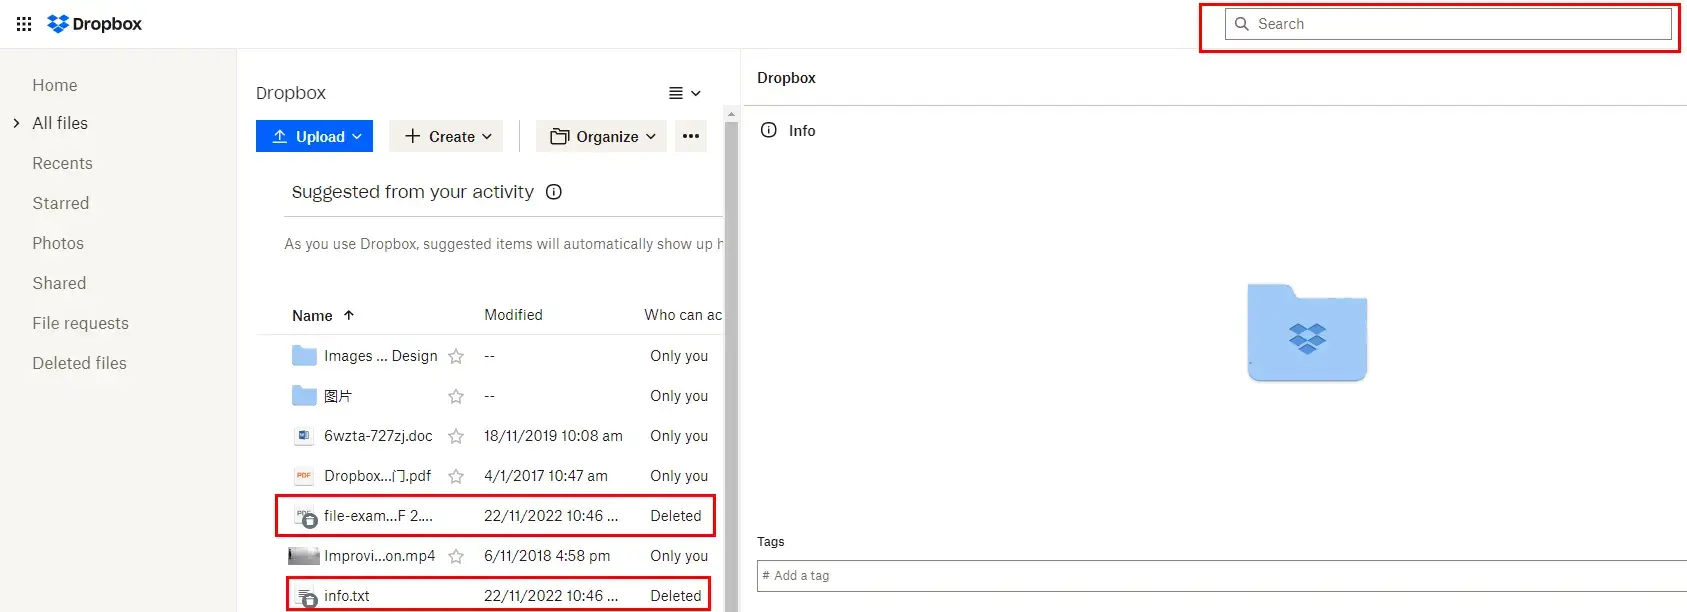
Task: Open the Images ... Design folder
Action: coord(381,356)
